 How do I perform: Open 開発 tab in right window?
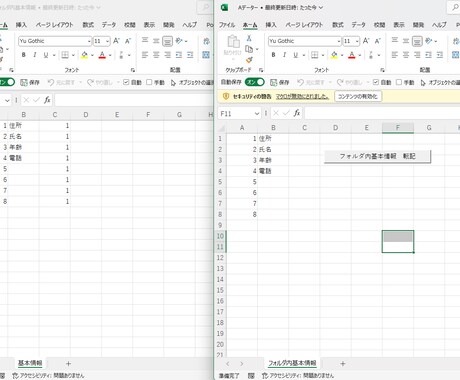[x=418, y=25]
